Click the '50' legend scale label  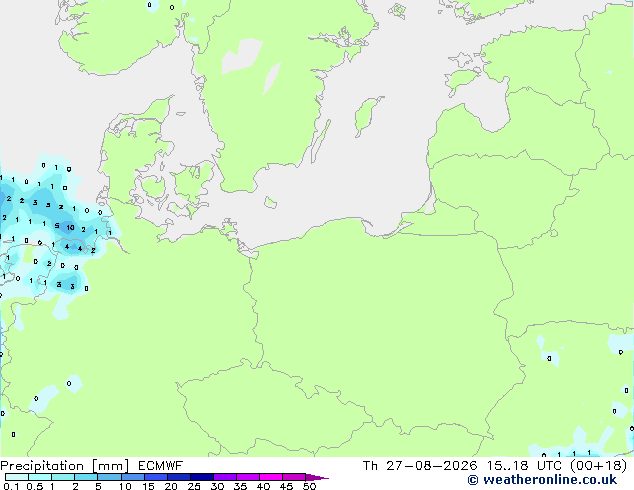(309, 486)
